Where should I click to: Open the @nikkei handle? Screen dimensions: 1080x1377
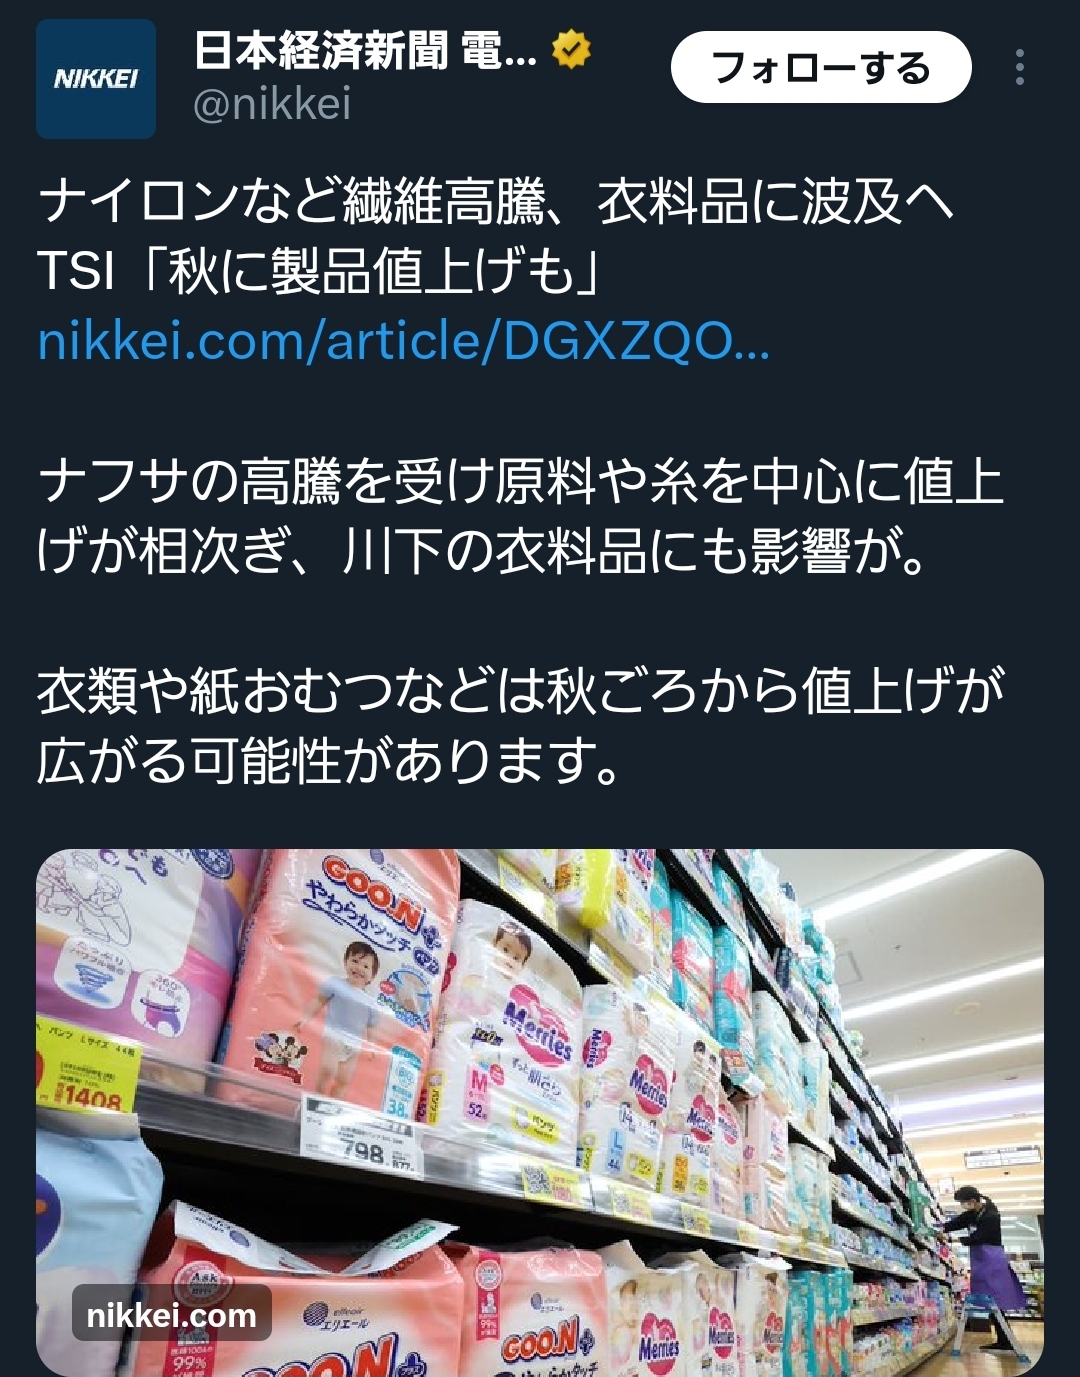pos(272,104)
